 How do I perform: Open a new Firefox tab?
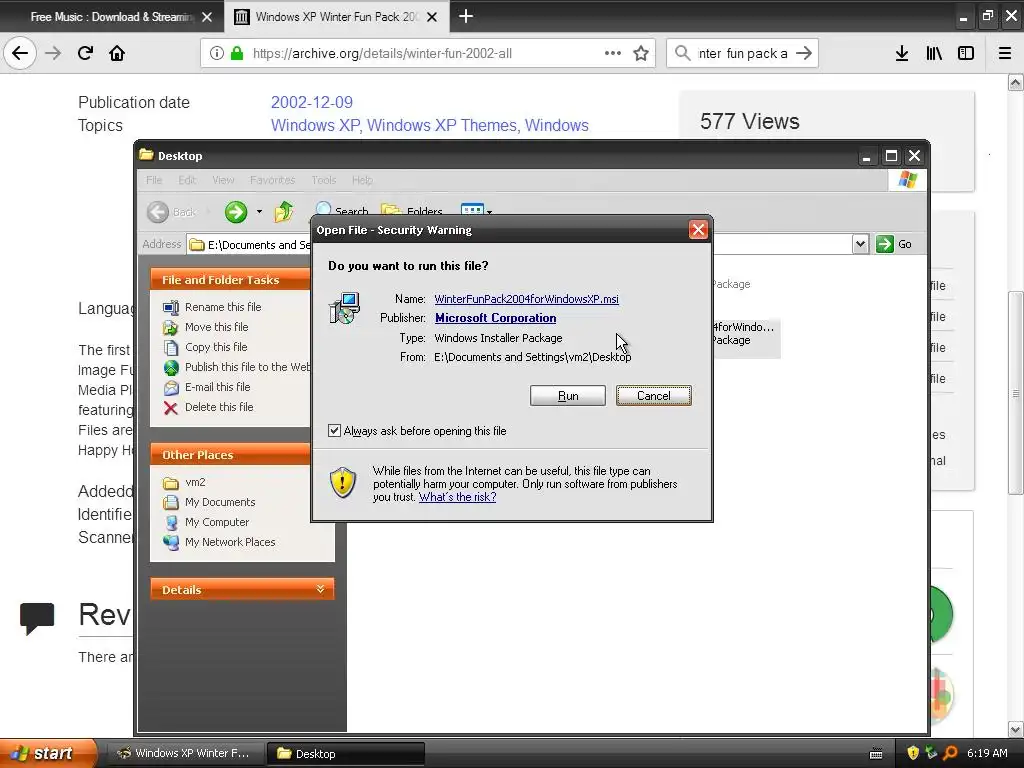pos(466,16)
